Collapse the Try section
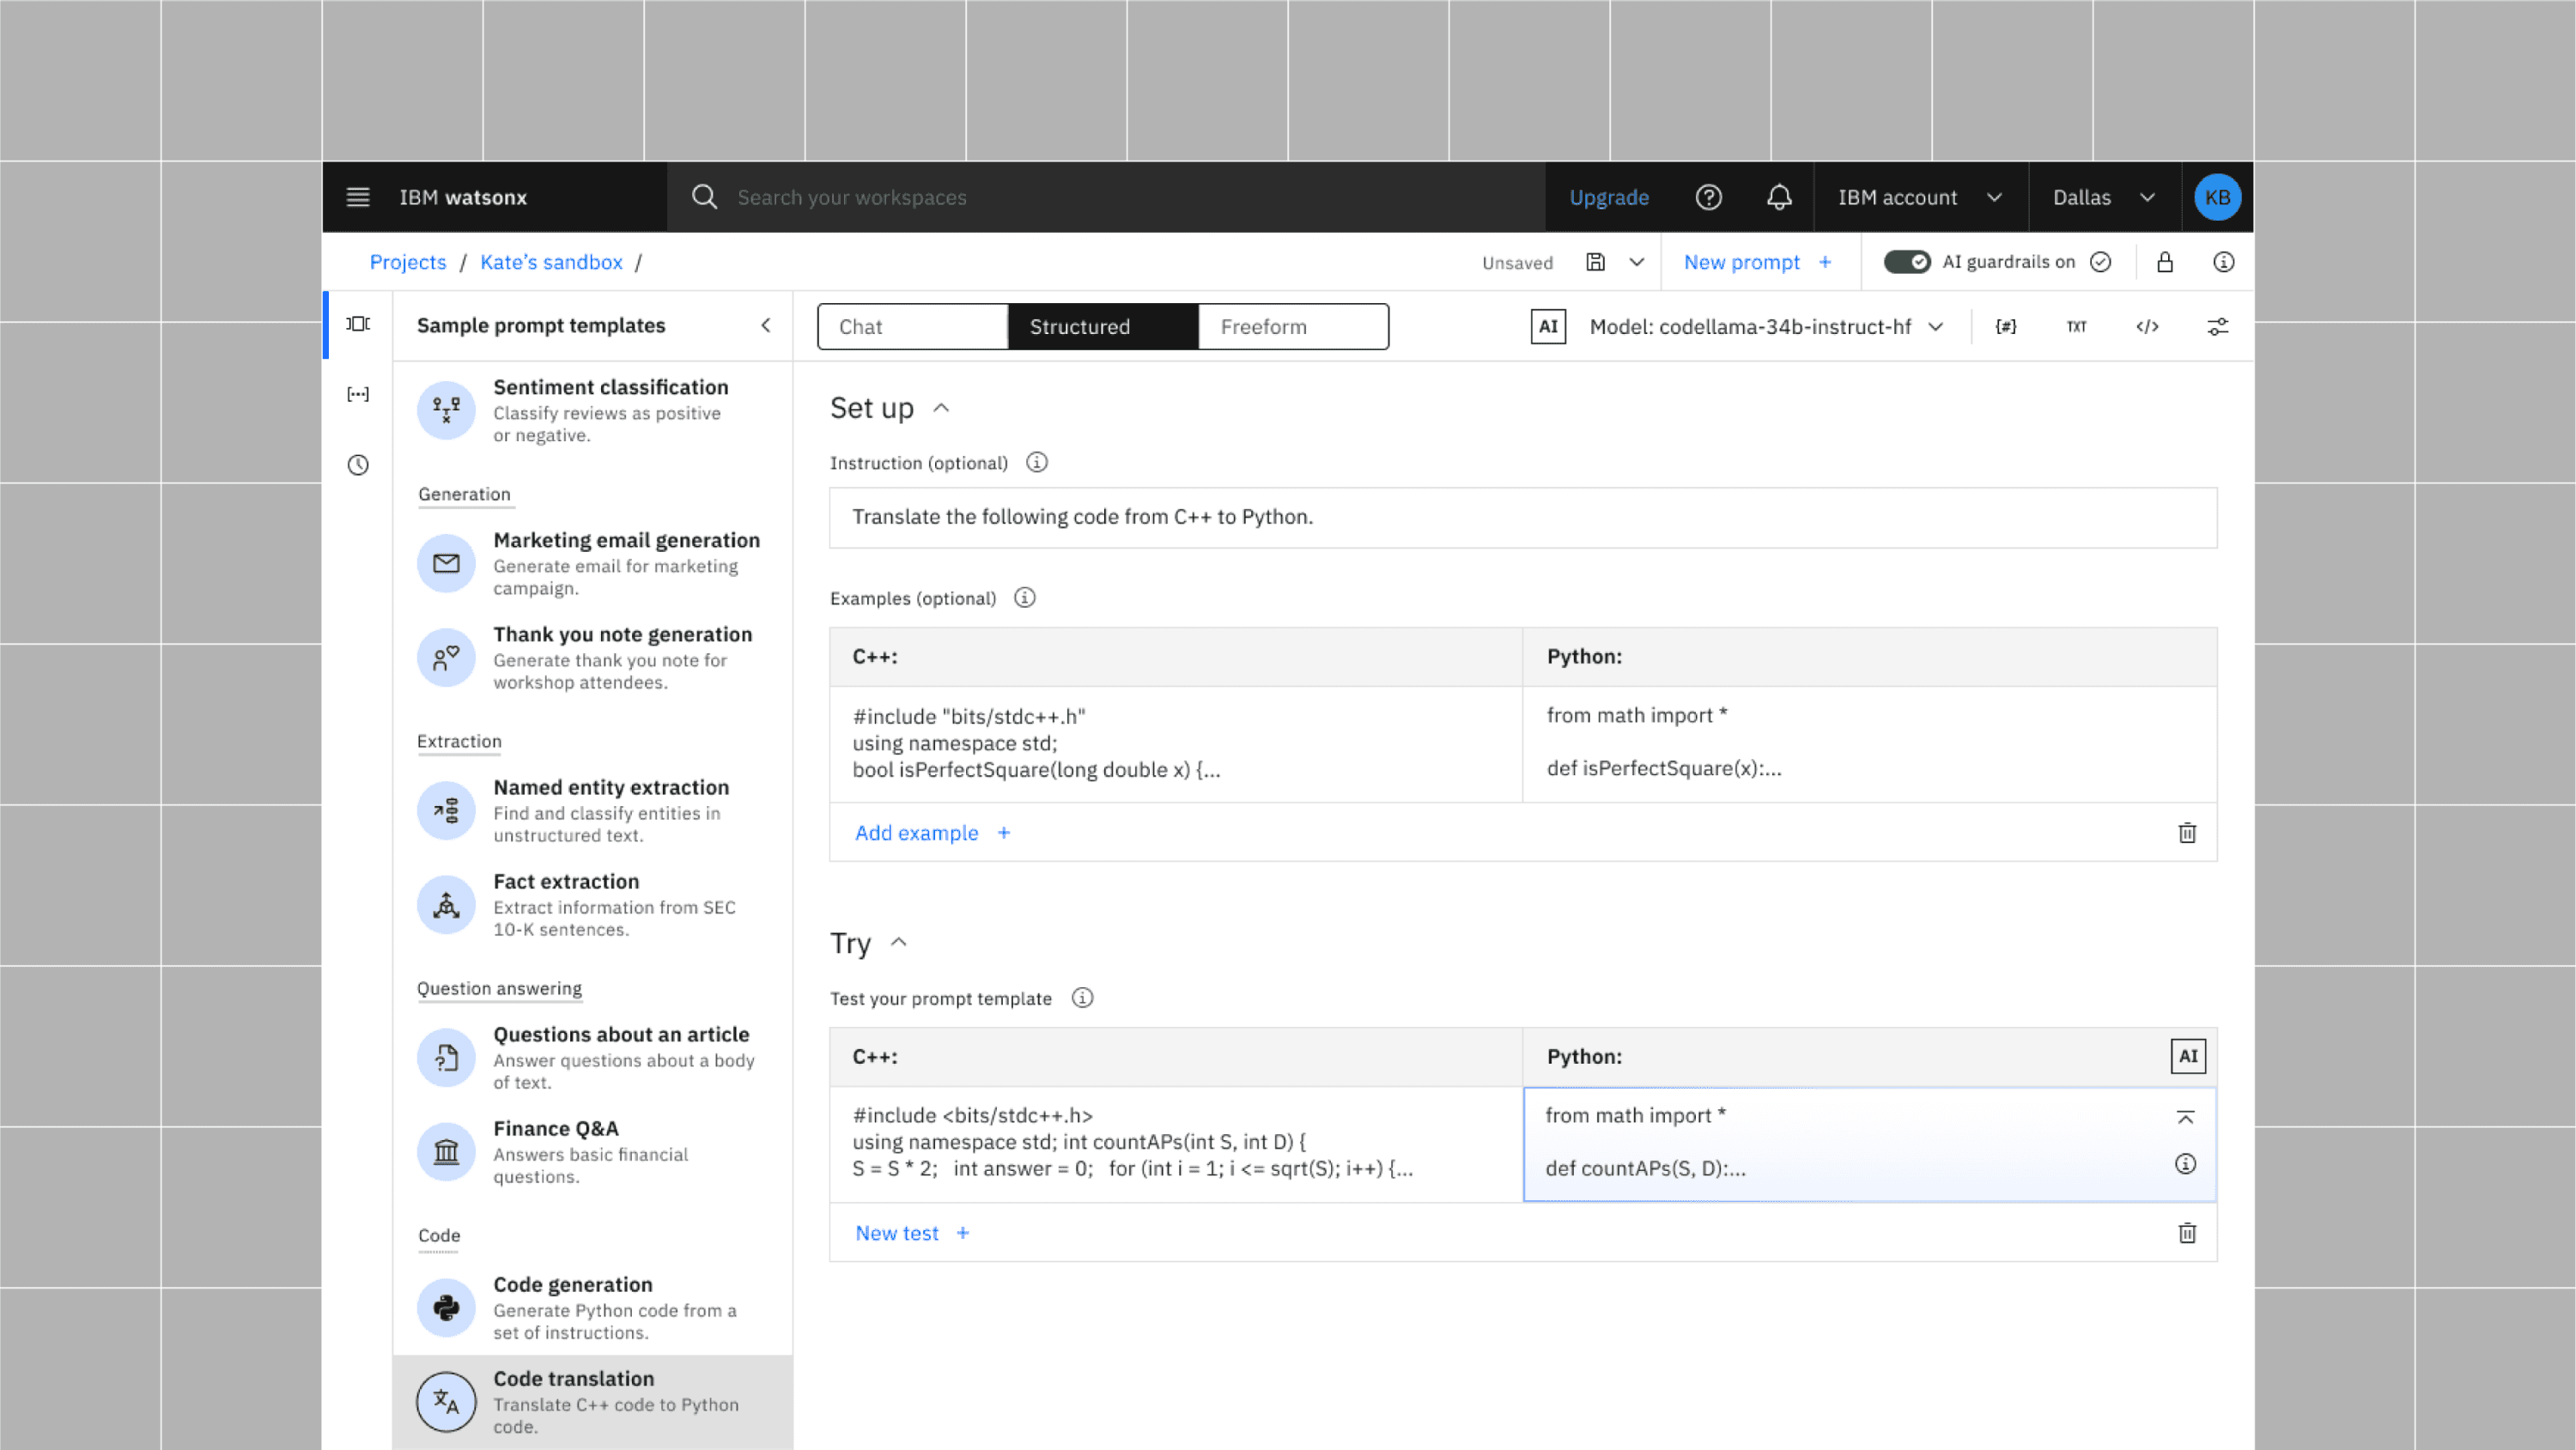The height and width of the screenshot is (1450, 2576). tap(898, 942)
